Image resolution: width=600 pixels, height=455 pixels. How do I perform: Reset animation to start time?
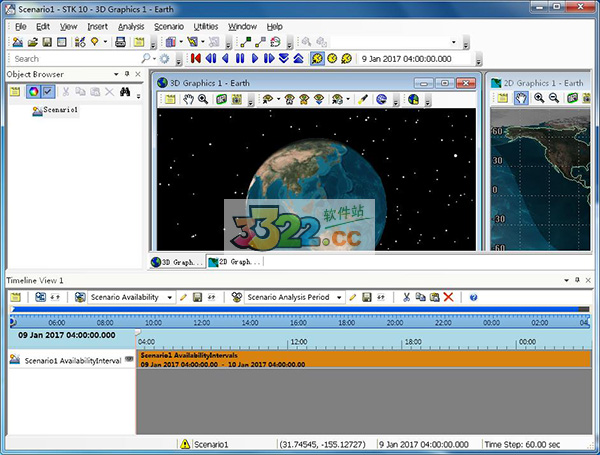195,59
